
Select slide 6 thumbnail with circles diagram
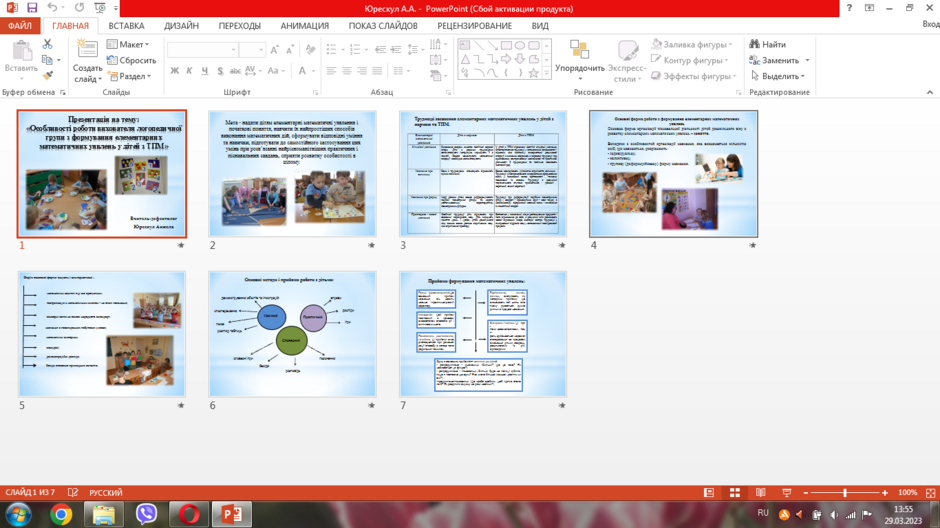(x=293, y=334)
